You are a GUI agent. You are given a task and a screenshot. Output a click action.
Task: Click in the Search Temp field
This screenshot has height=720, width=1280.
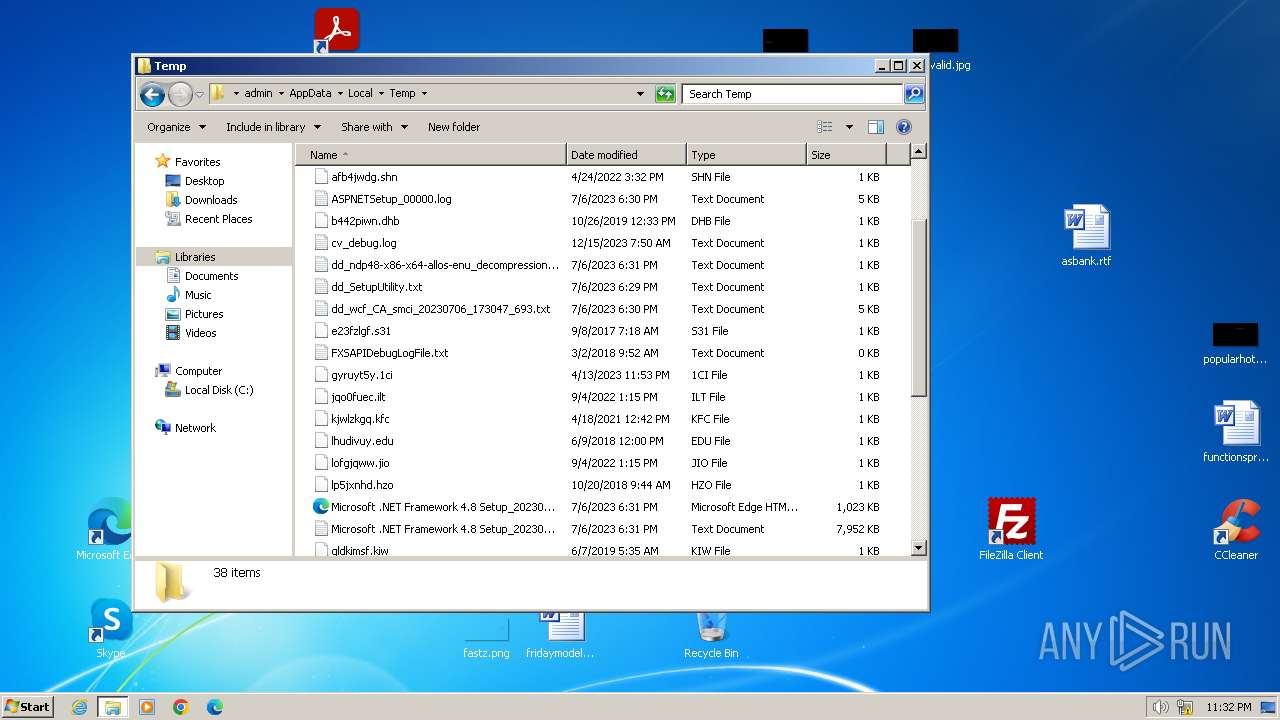tap(793, 94)
